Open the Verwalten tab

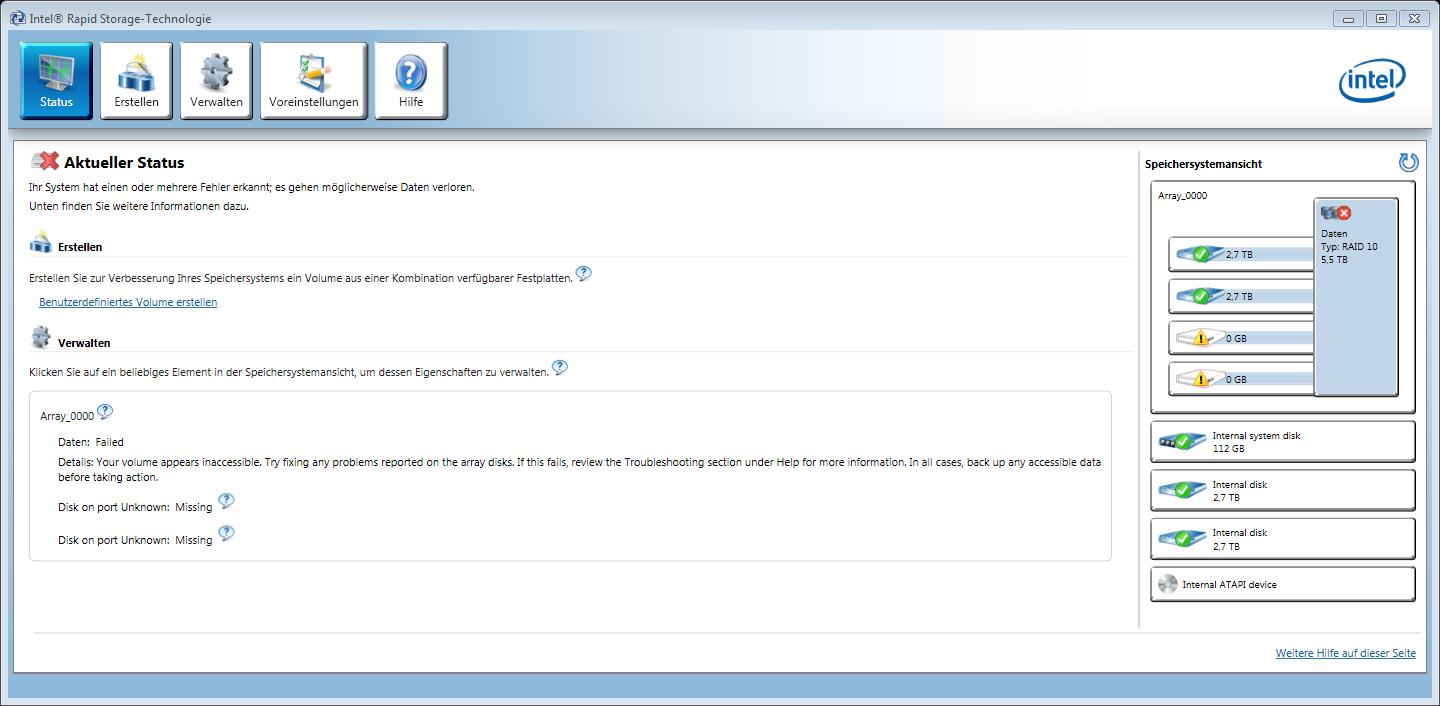(216, 80)
